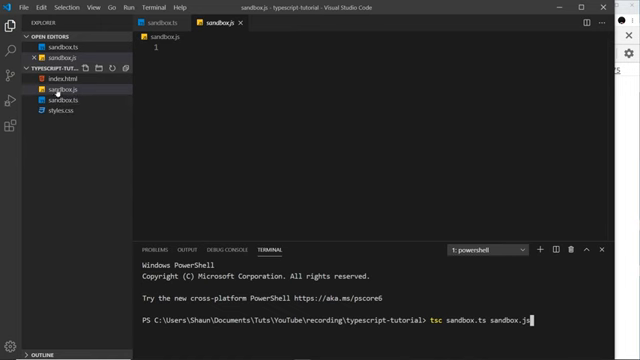Click the VS Code logo icon
The image size is (640, 360).
pyautogui.click(x=7, y=7)
